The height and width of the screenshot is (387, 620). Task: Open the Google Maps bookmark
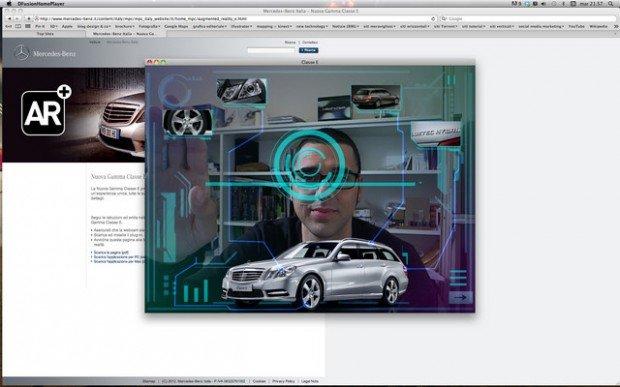176,26
